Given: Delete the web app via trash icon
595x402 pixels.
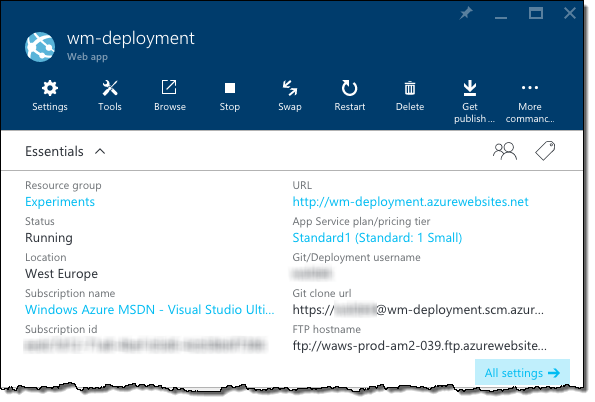Looking at the screenshot, I should [410, 96].
